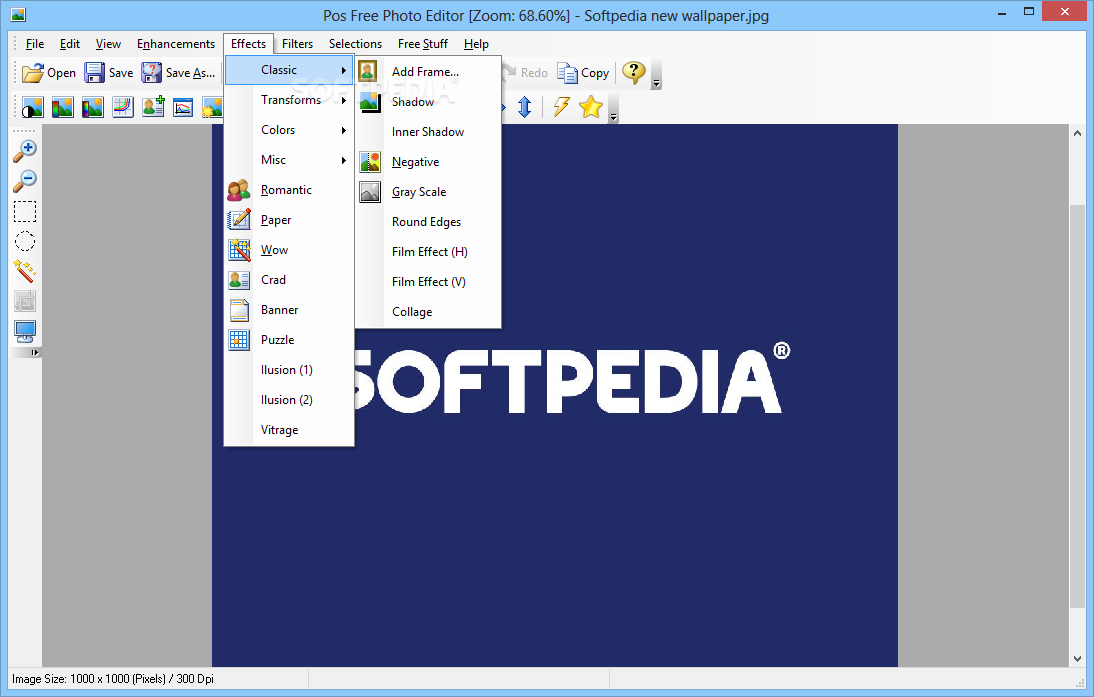Click the Open folder icon in toolbar
This screenshot has height=697, width=1094.
pyautogui.click(x=32, y=73)
